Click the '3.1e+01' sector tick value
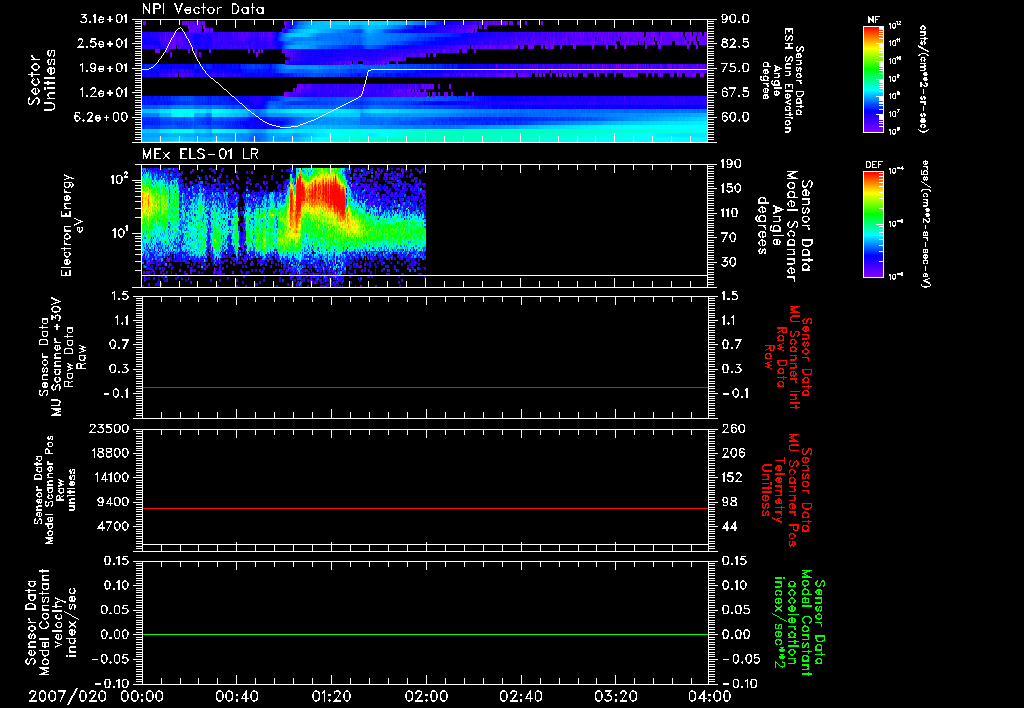 coord(104,19)
